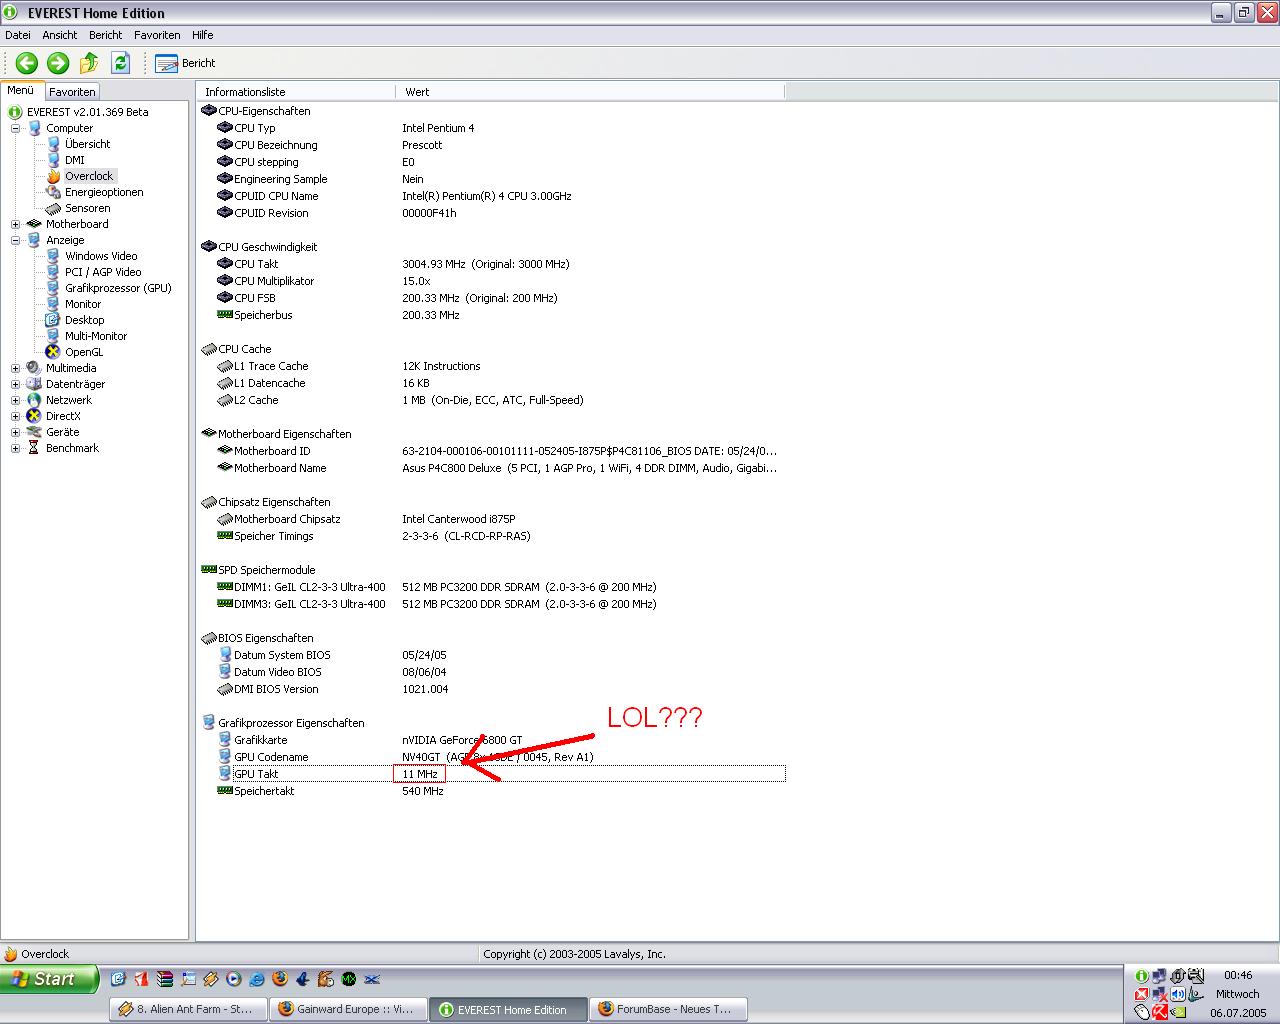Viewport: 1280px width, 1024px height.
Task: Click the taskbar clock showing 00:46
Action: [x=1238, y=975]
